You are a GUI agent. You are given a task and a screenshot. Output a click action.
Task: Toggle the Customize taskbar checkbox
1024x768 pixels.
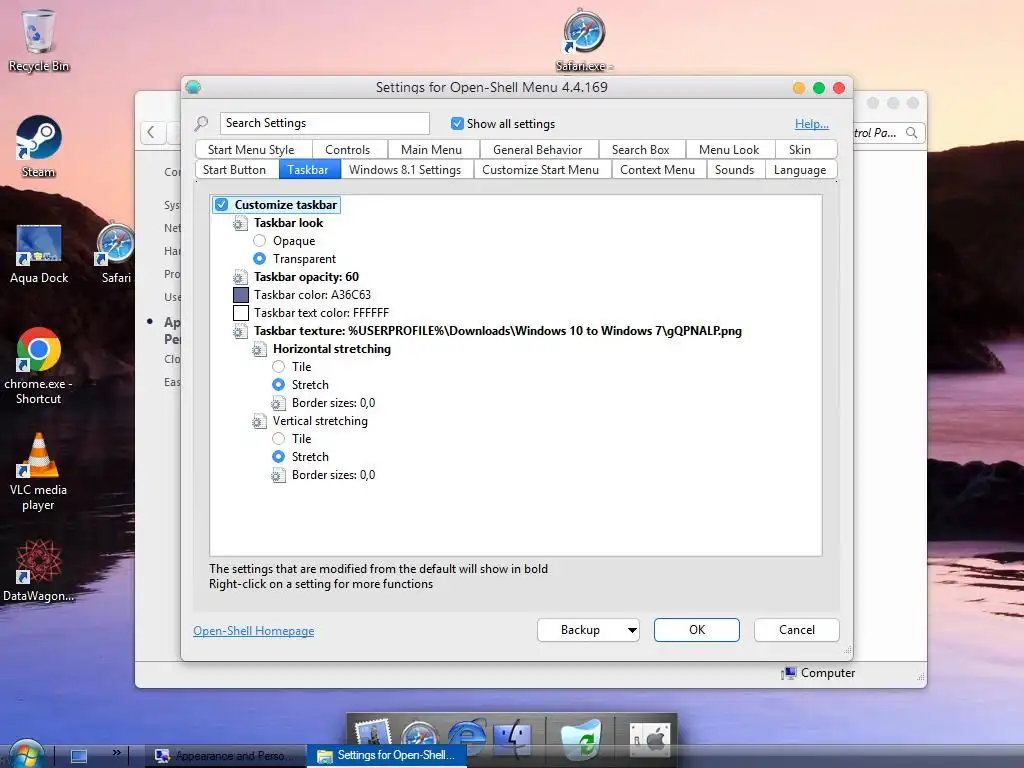tap(222, 205)
